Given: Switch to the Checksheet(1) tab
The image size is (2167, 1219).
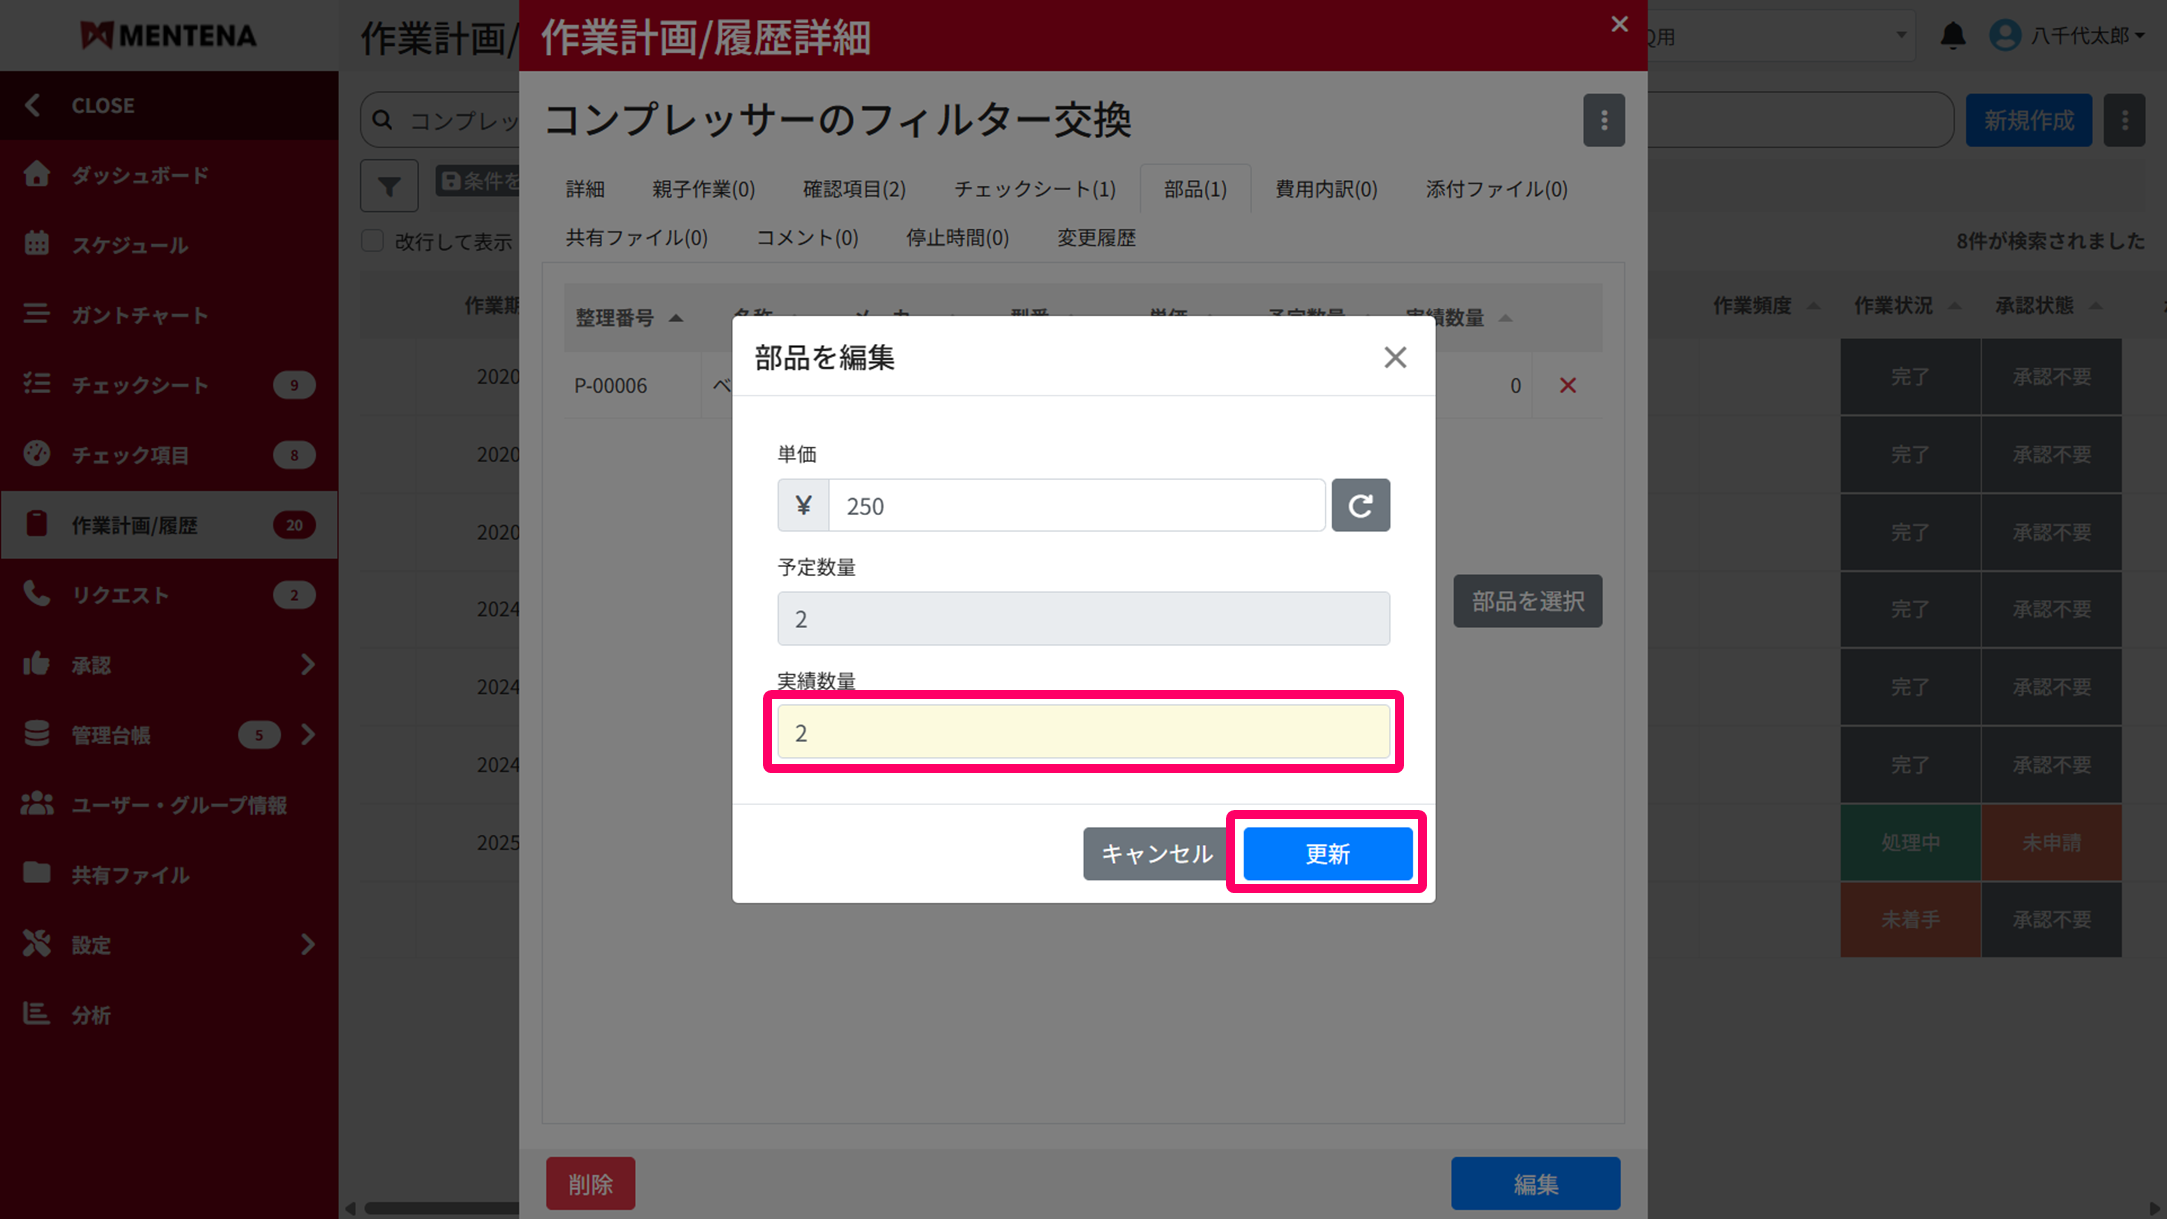Looking at the screenshot, I should [1034, 189].
